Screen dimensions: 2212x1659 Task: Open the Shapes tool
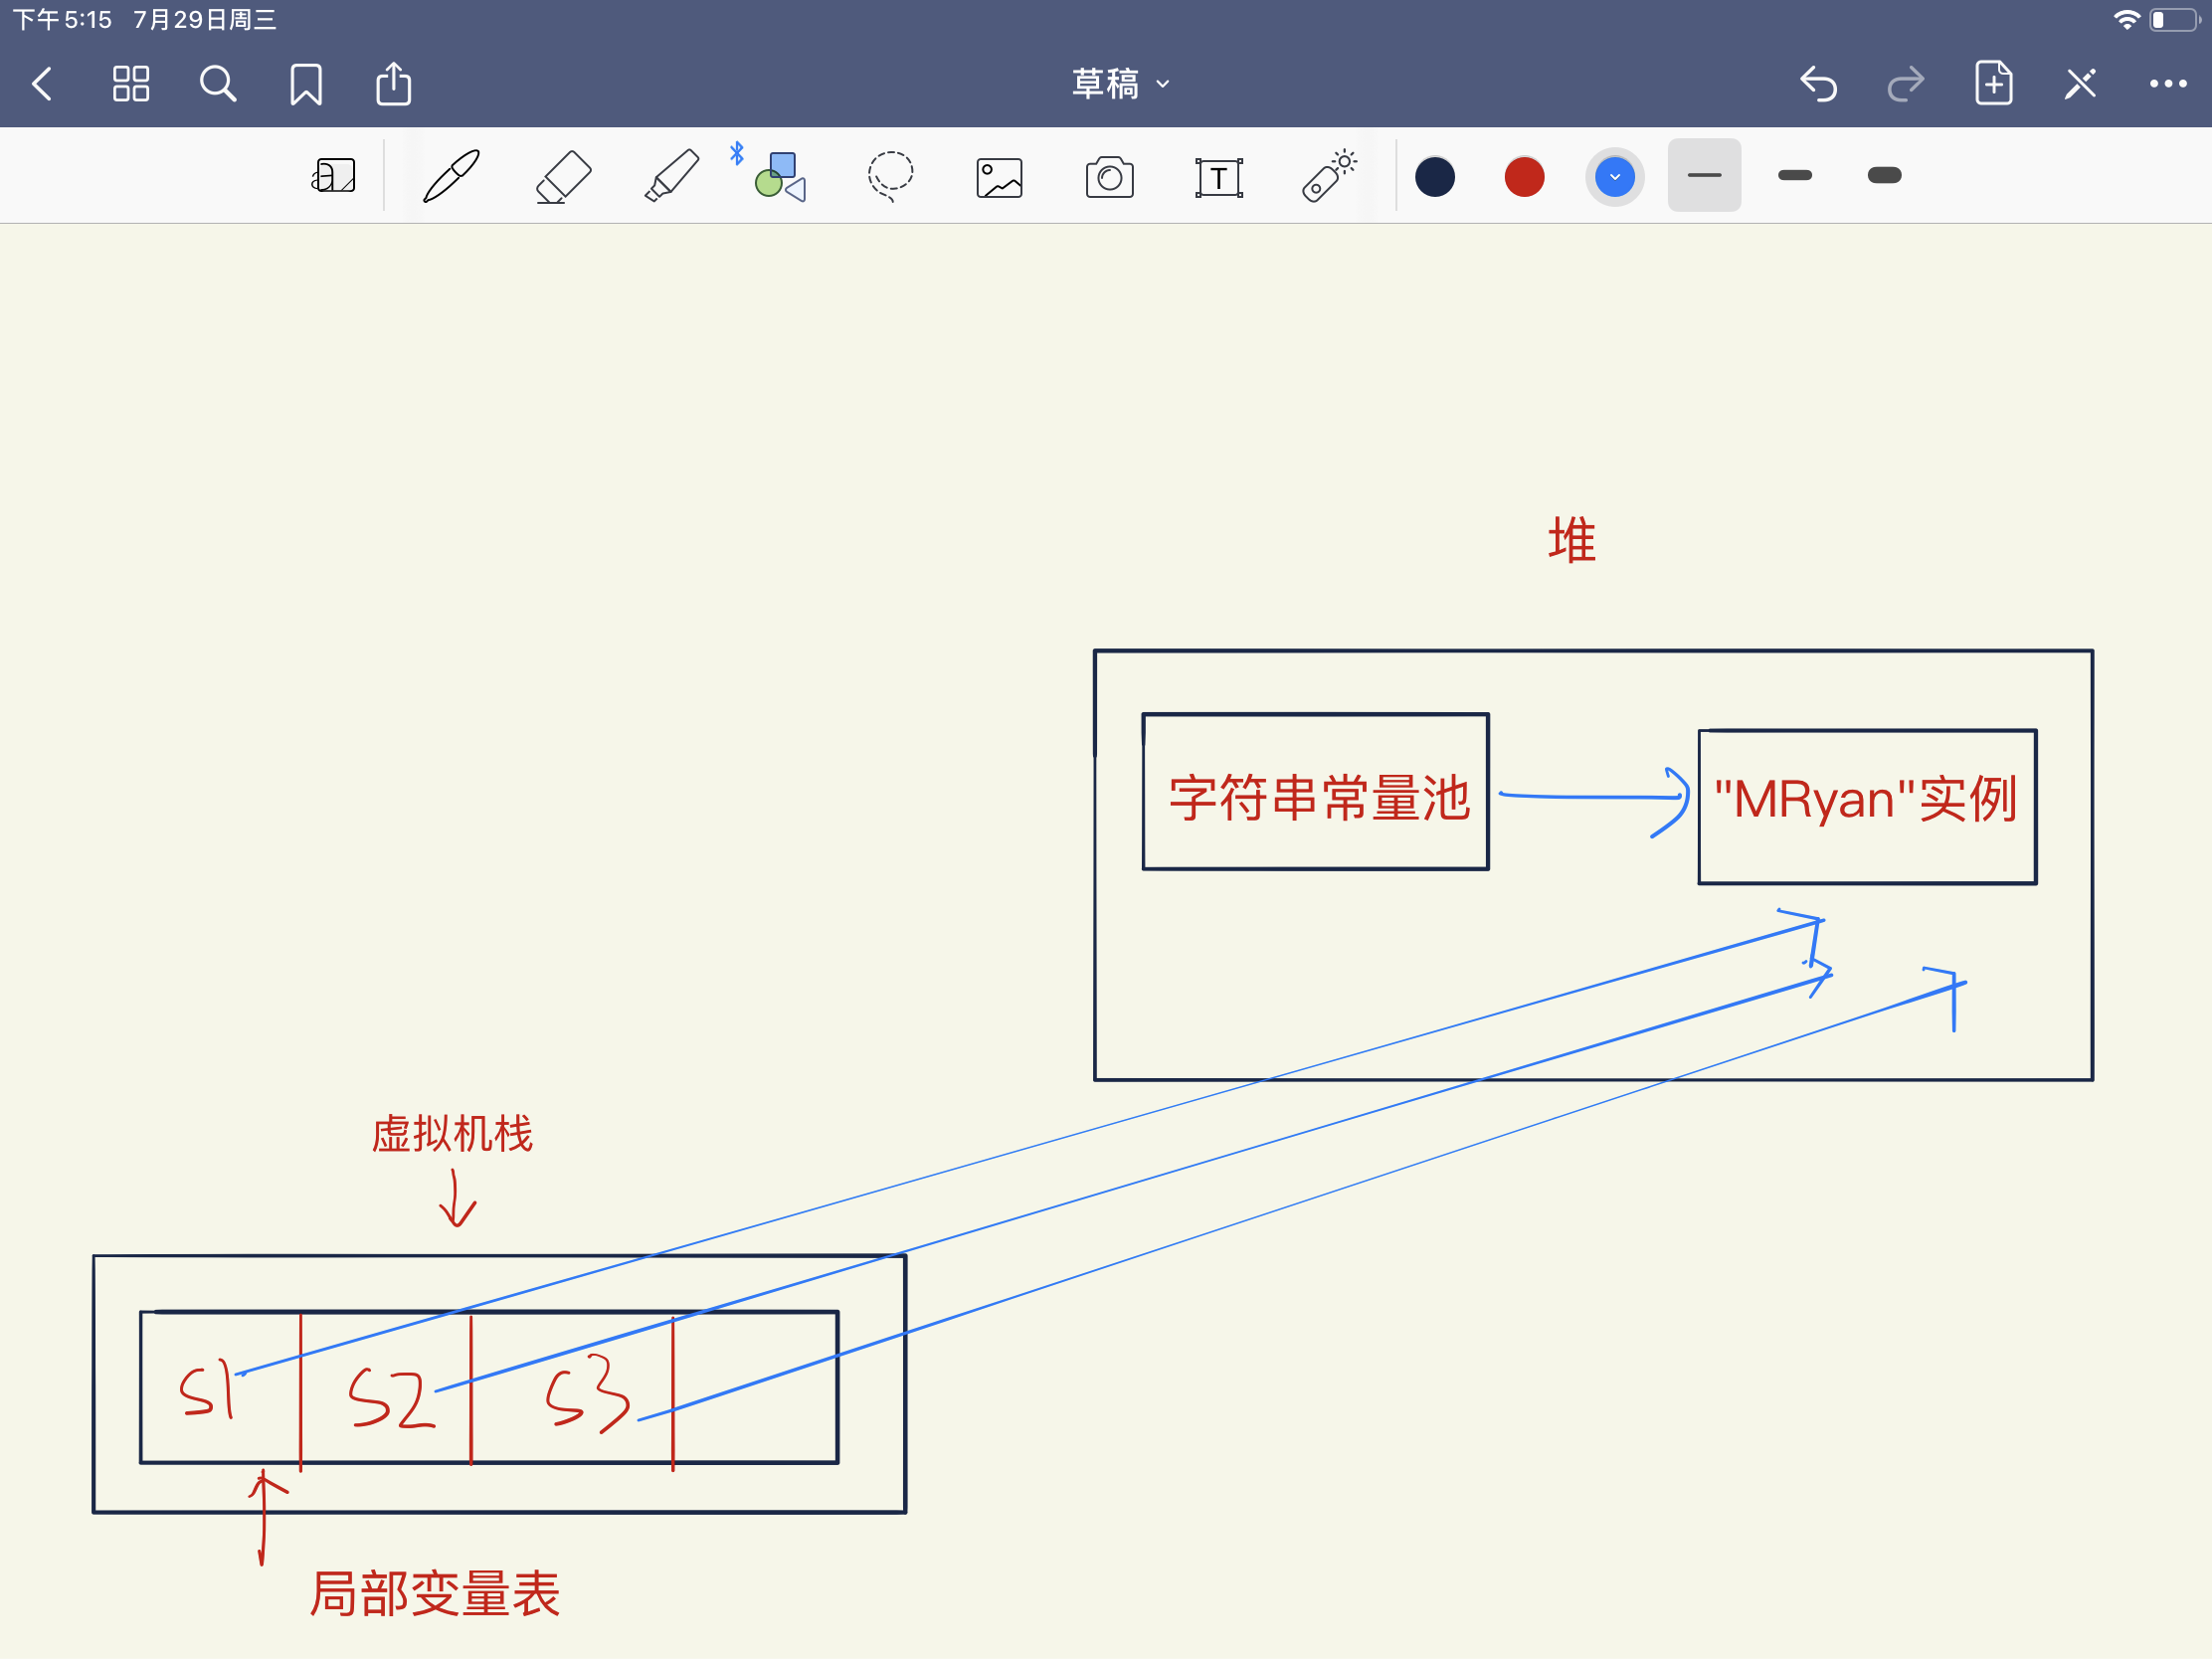pos(778,175)
